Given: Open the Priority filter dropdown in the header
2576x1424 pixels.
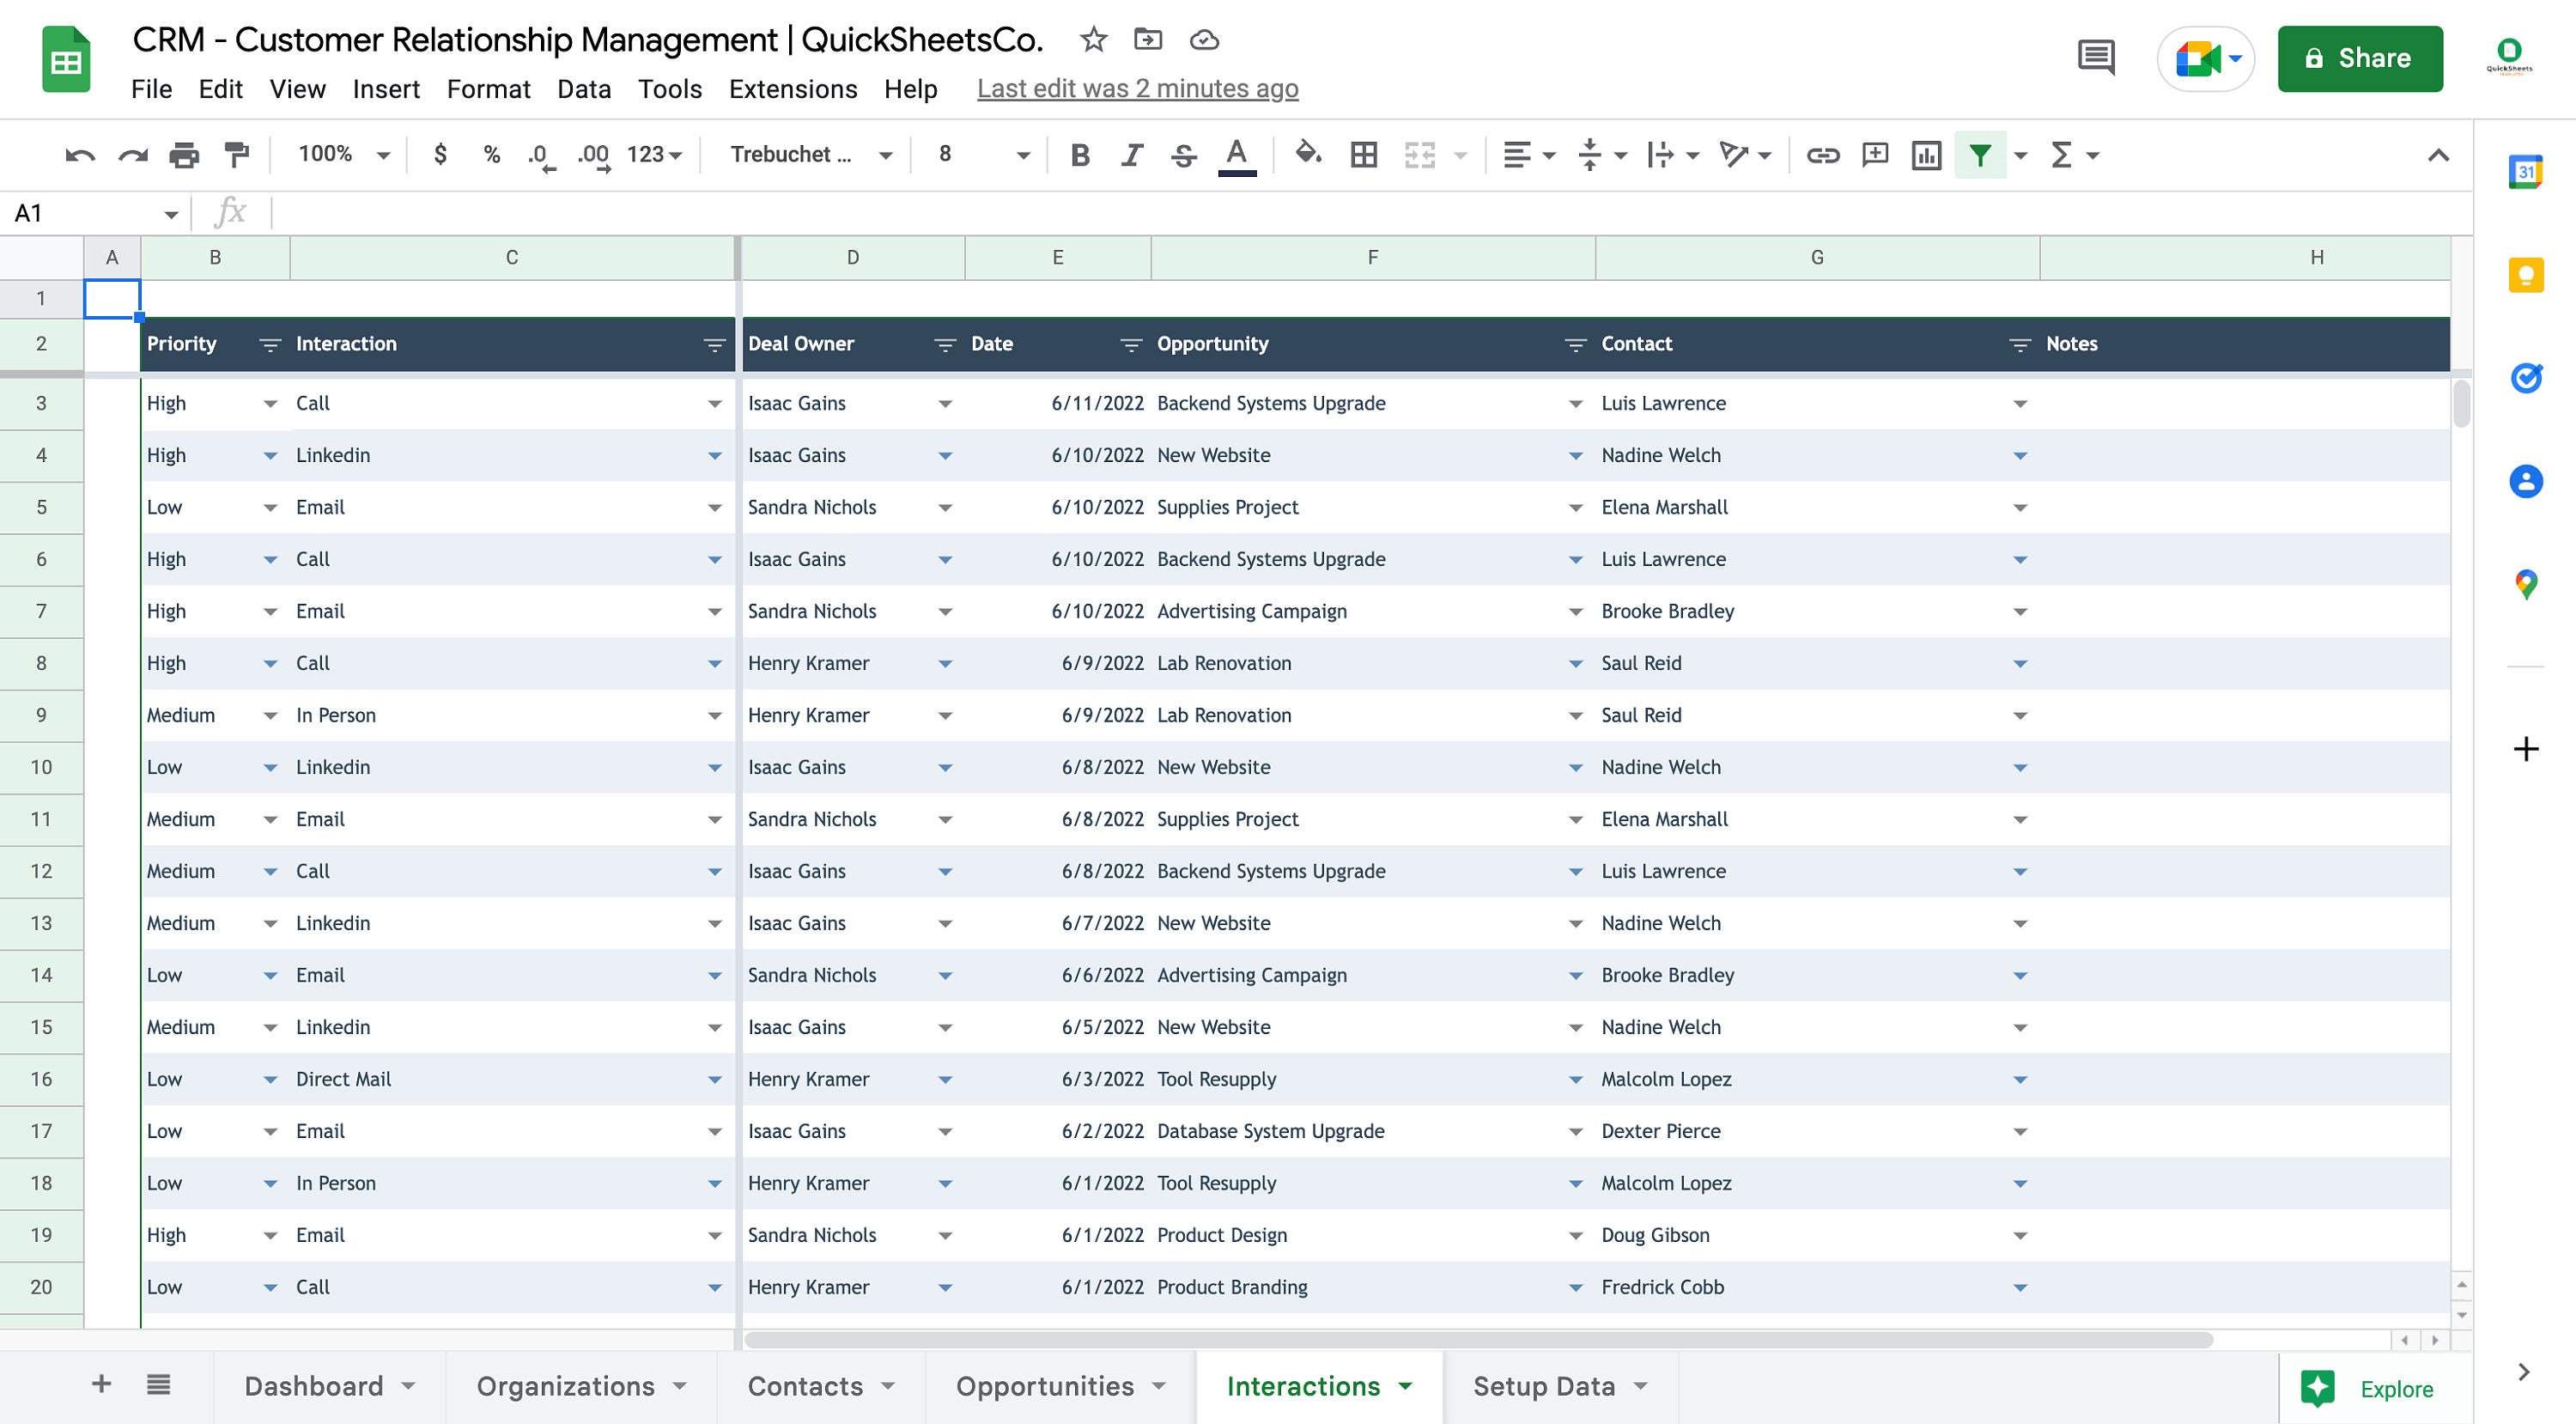Looking at the screenshot, I should coord(269,344).
